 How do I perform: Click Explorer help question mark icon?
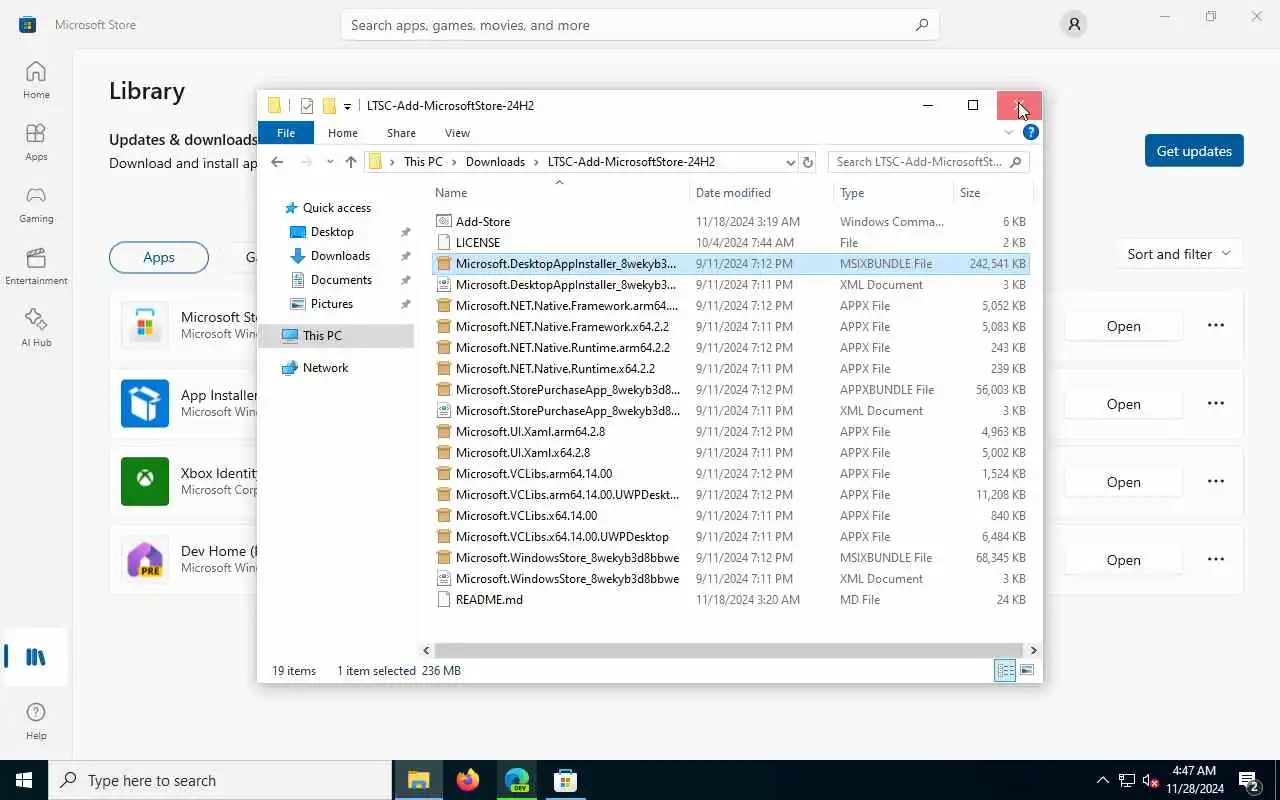(x=1031, y=132)
